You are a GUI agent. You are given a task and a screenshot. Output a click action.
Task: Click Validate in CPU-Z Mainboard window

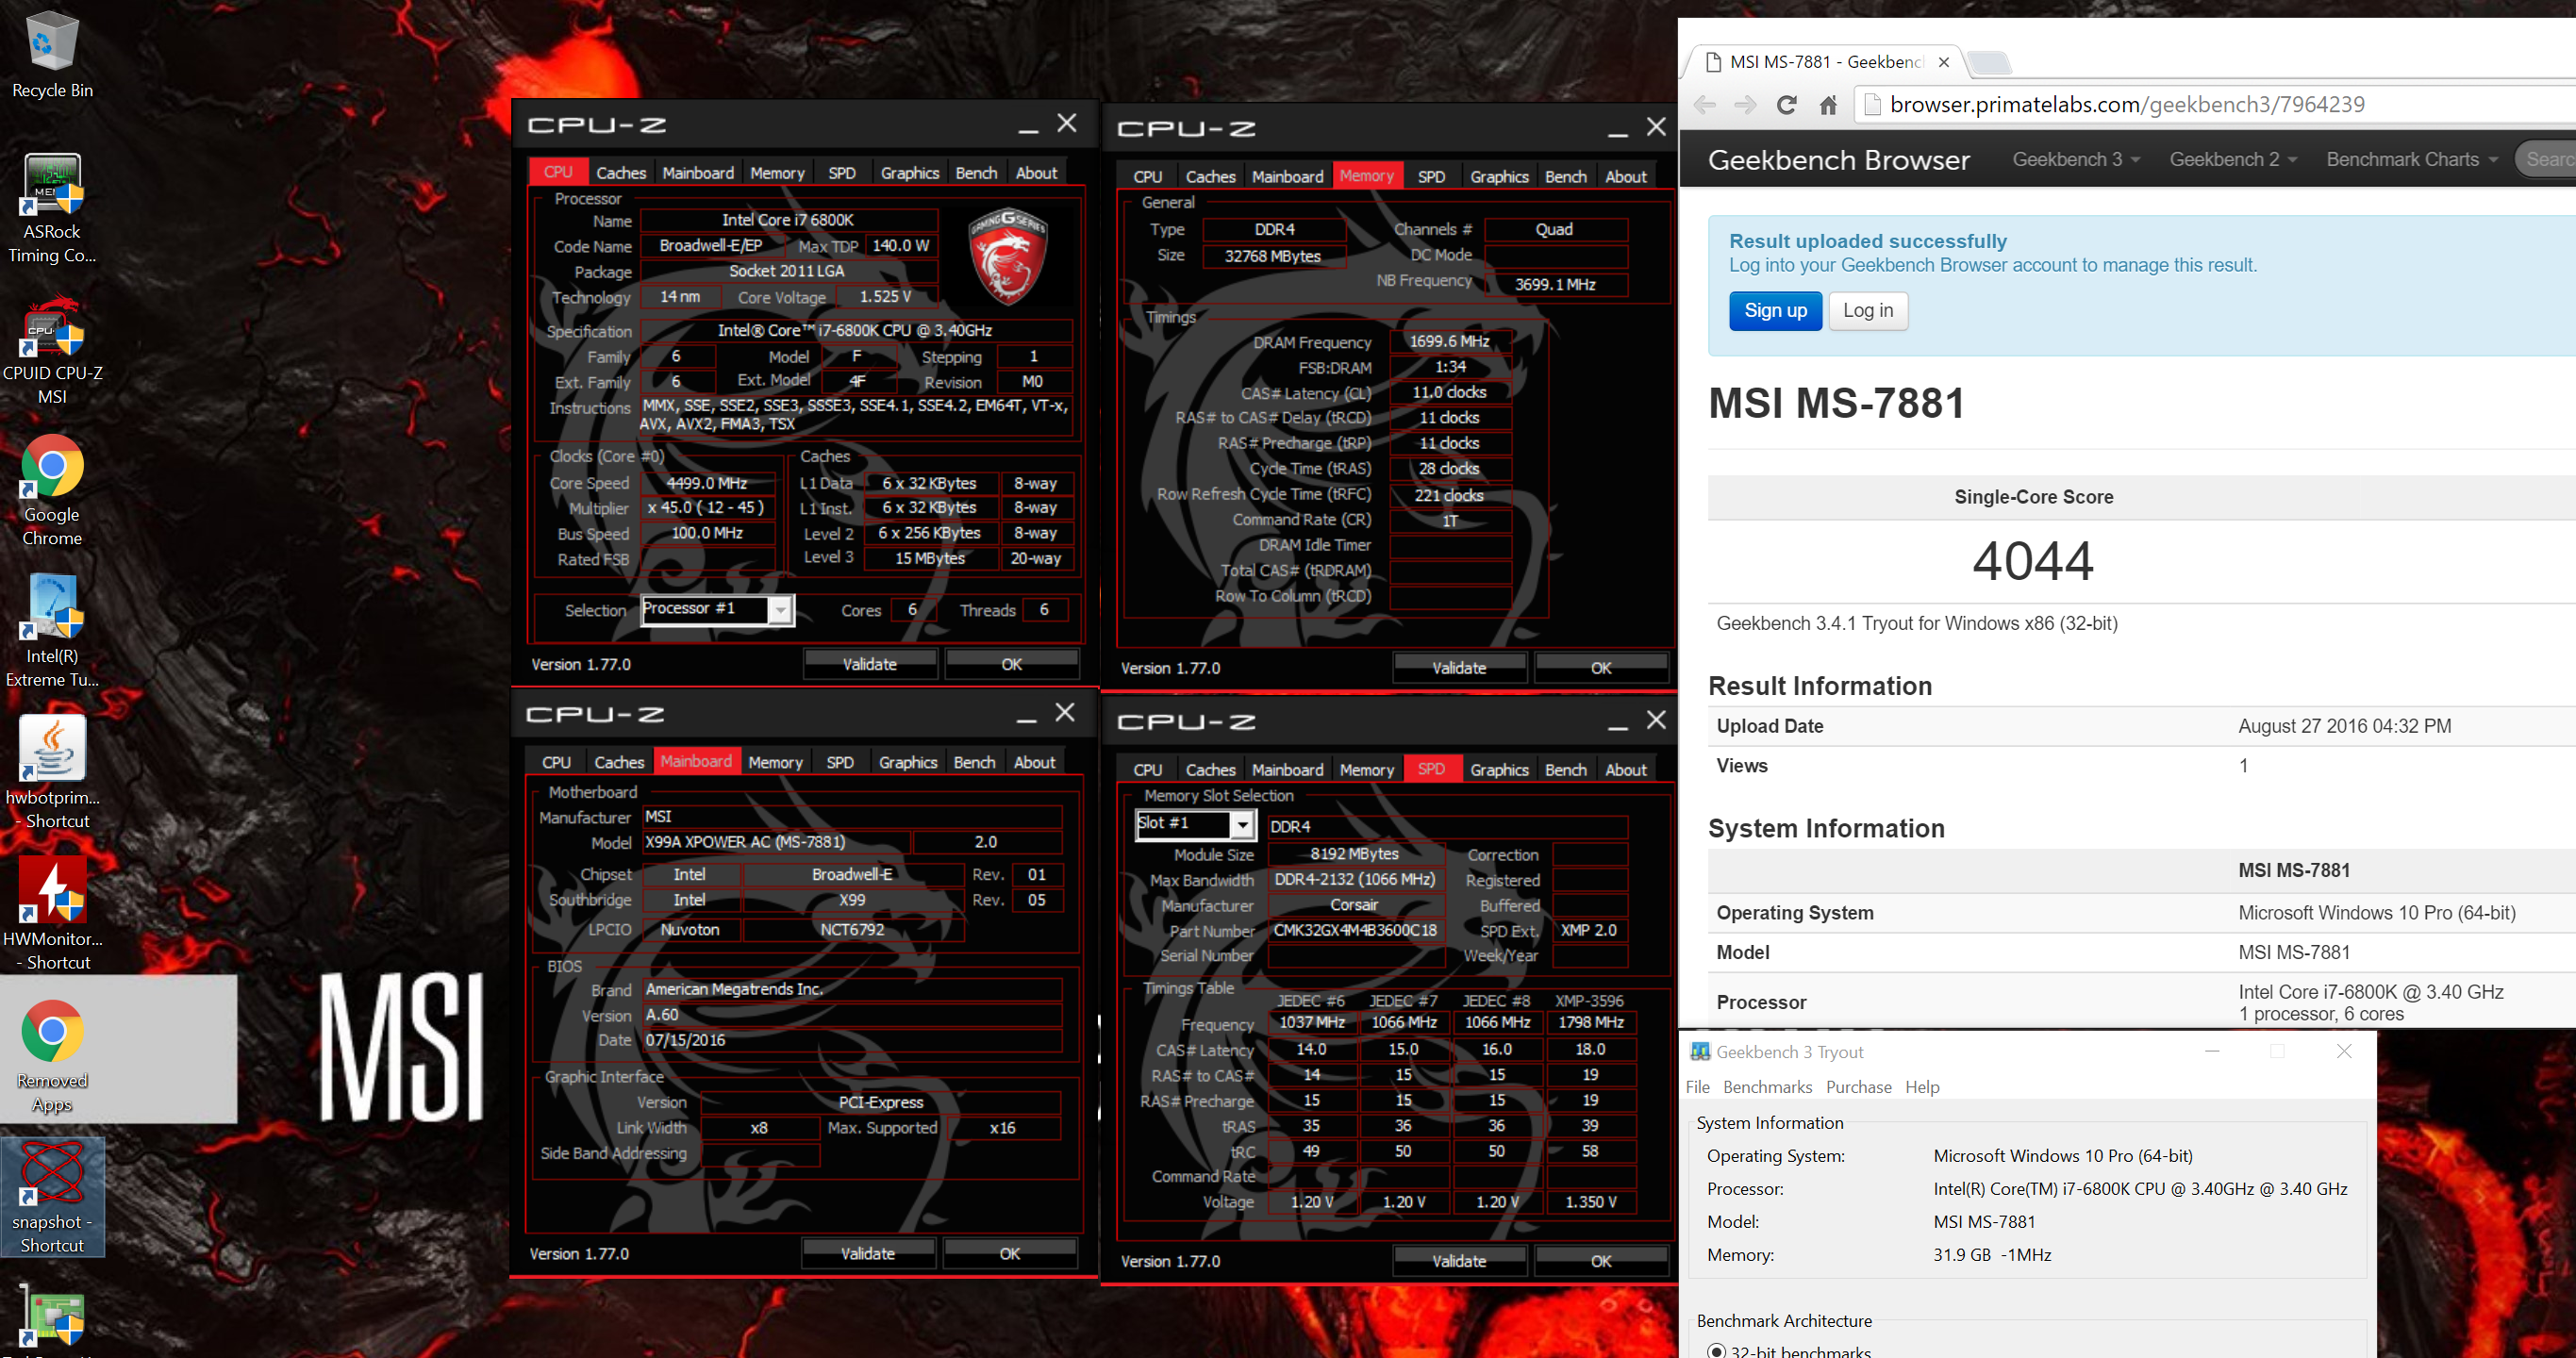coord(868,1253)
